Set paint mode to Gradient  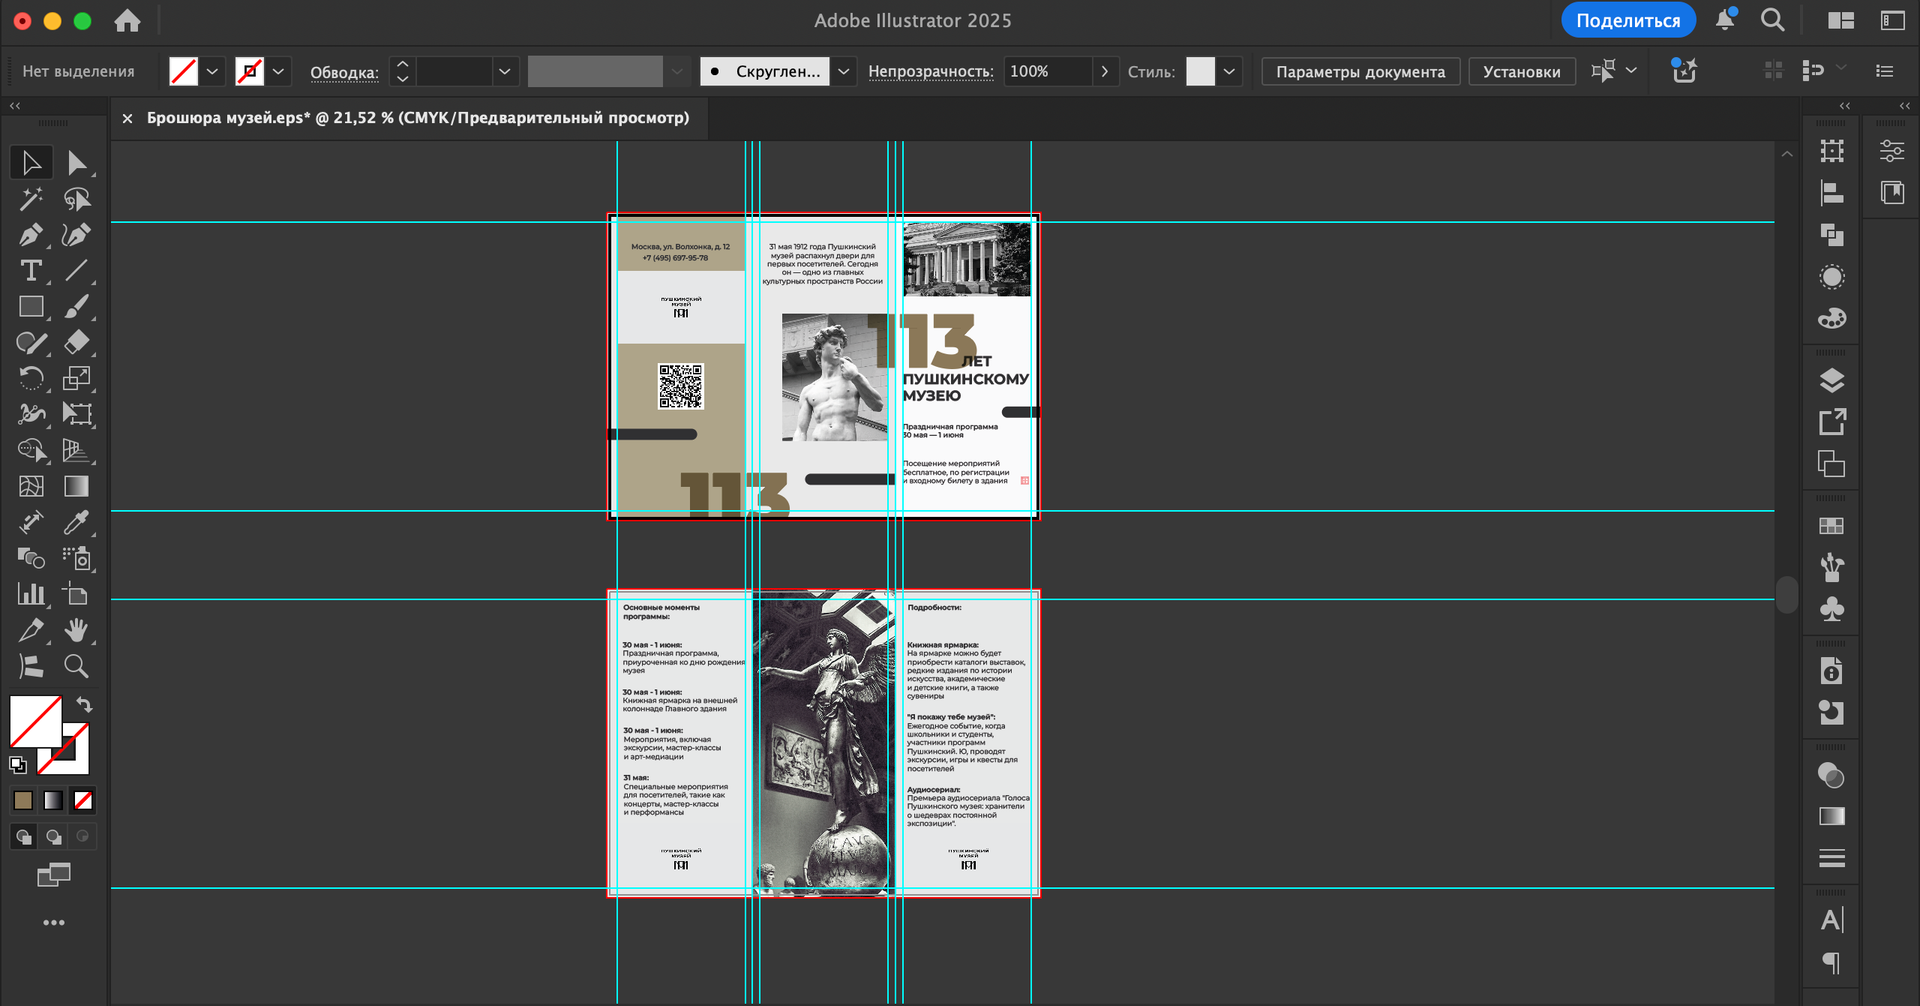[x=53, y=800]
